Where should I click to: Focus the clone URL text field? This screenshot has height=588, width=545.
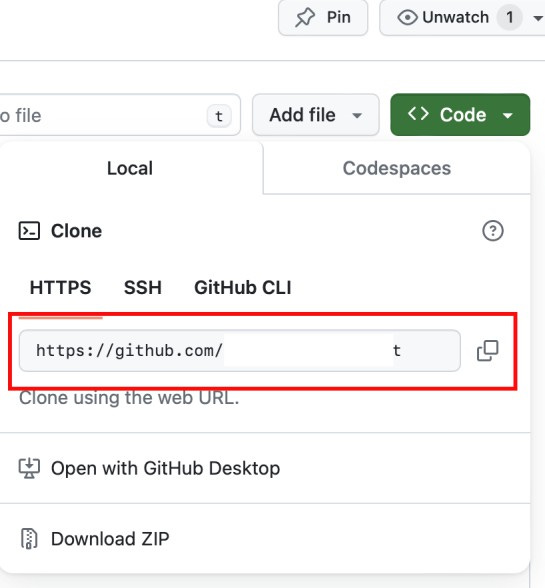240,351
